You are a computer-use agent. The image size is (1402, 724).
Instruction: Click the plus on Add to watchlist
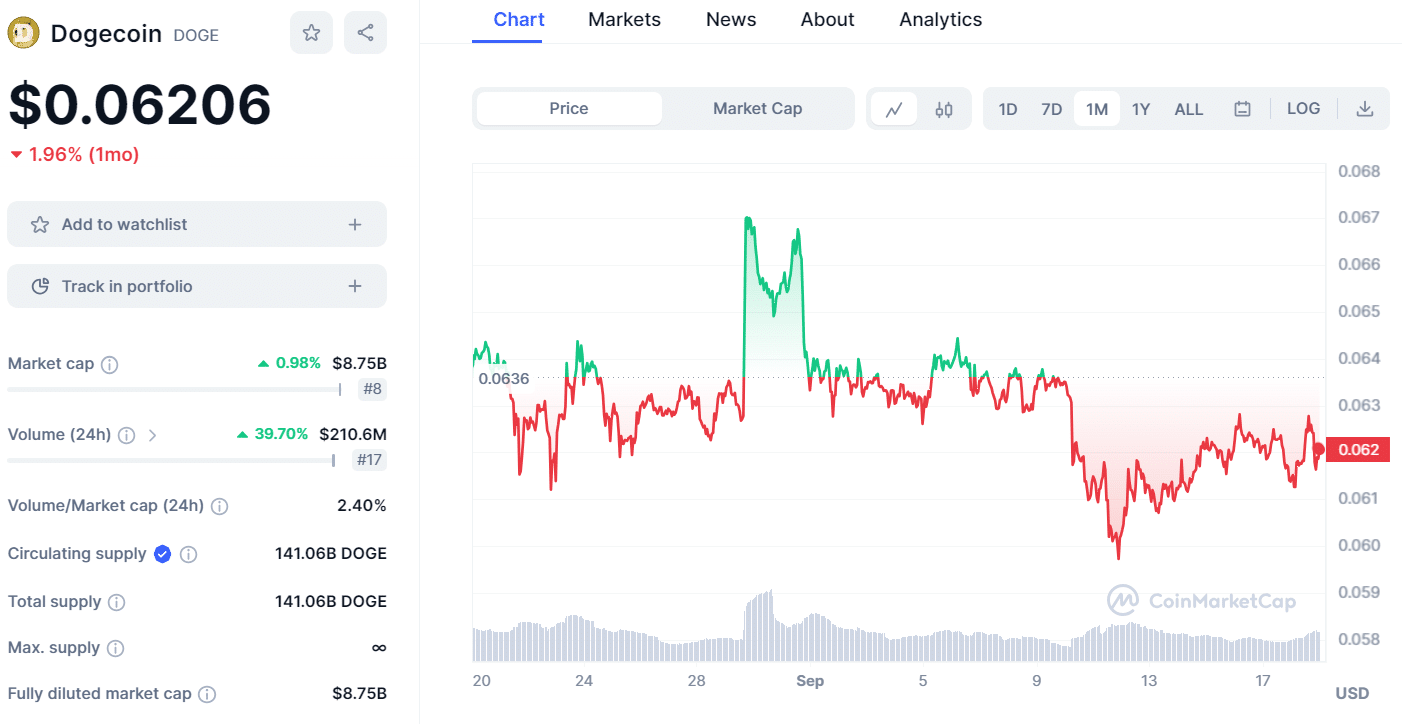(x=355, y=225)
